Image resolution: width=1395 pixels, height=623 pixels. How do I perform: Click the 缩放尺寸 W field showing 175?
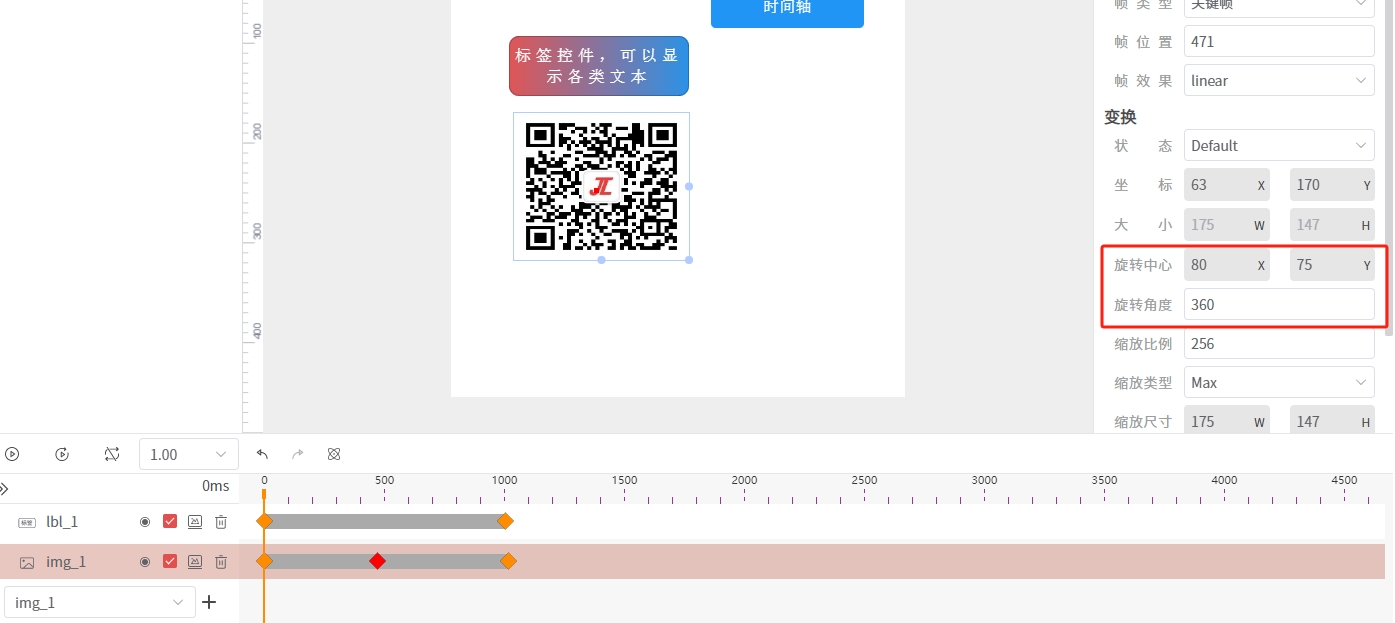point(1227,422)
